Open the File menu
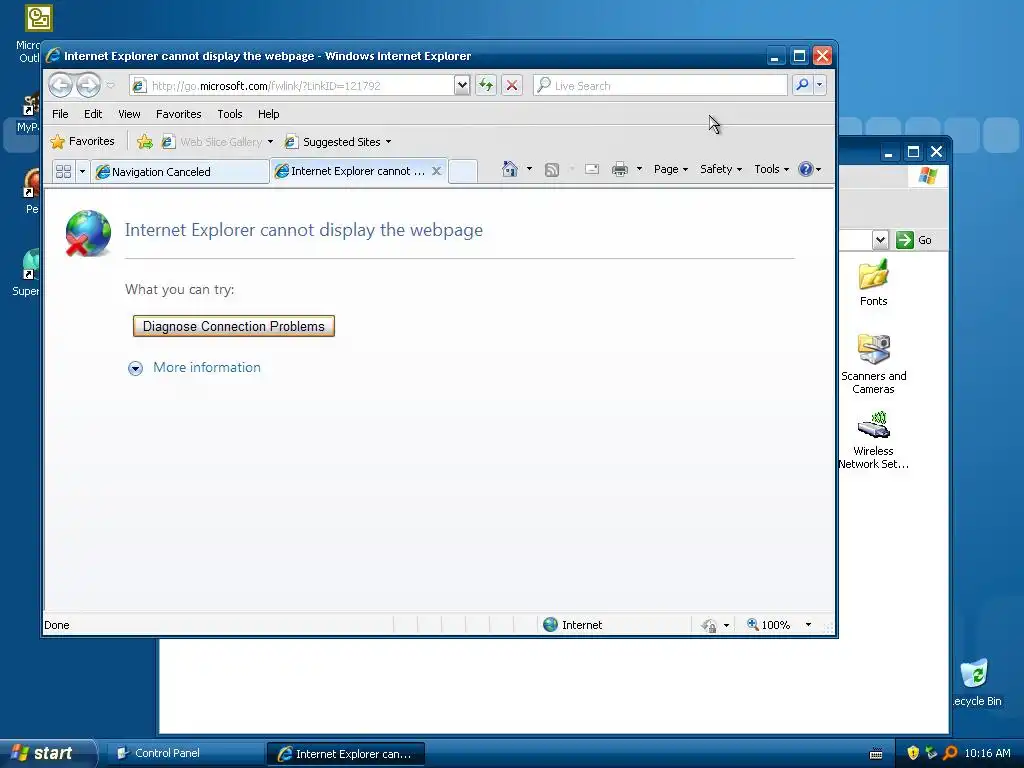The width and height of the screenshot is (1024, 768). 60,114
